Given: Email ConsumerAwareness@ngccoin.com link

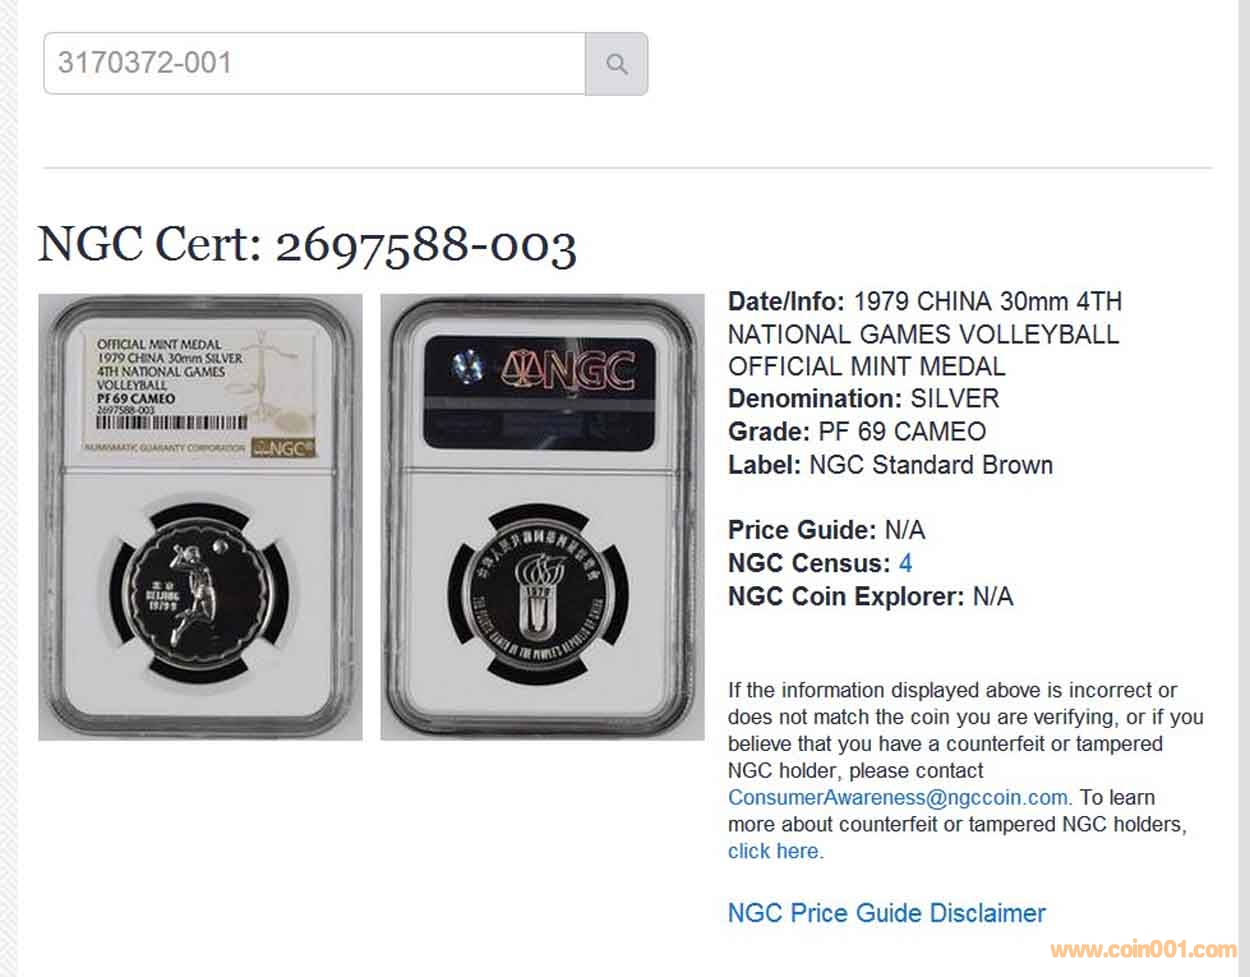Looking at the screenshot, I should pyautogui.click(x=898, y=798).
